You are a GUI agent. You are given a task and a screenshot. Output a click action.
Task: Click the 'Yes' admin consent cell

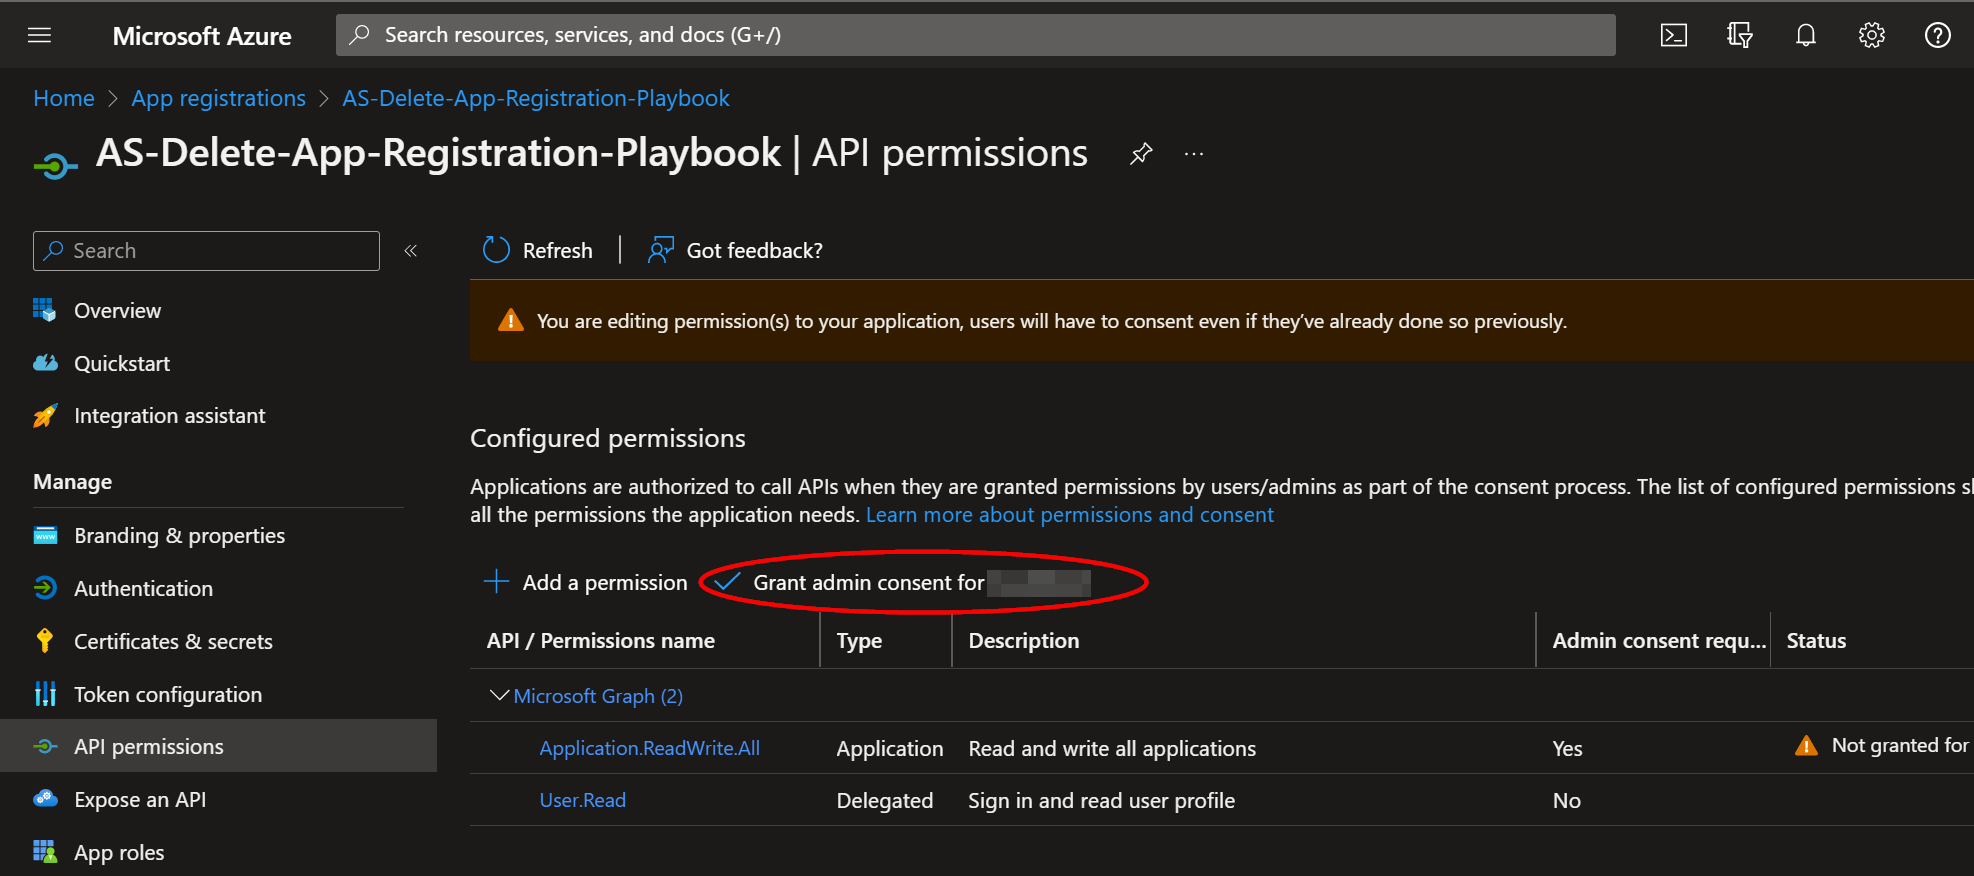coord(1567,748)
